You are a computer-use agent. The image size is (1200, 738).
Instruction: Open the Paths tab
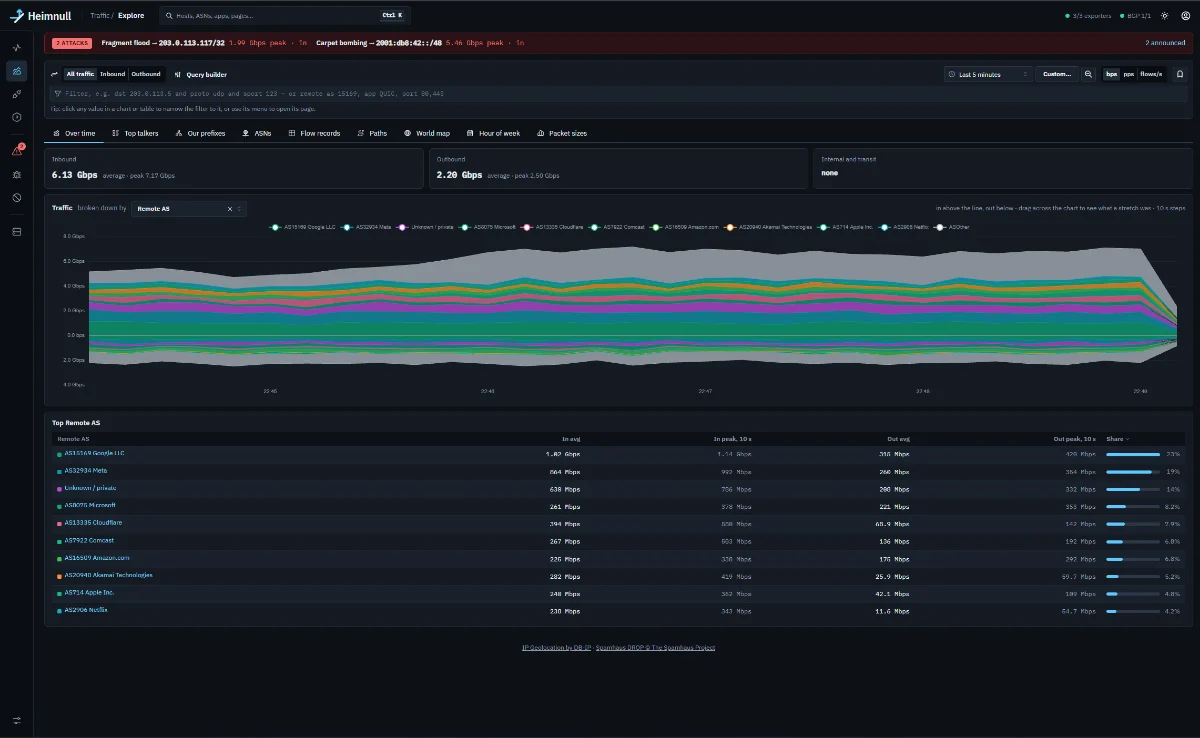(373, 133)
